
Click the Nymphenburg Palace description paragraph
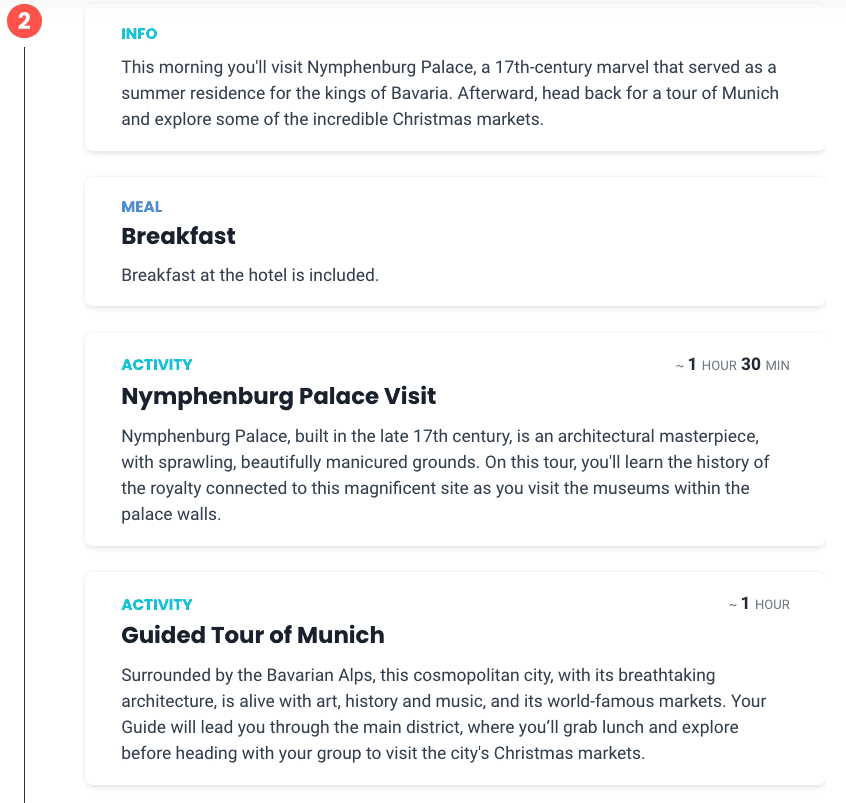(x=445, y=475)
